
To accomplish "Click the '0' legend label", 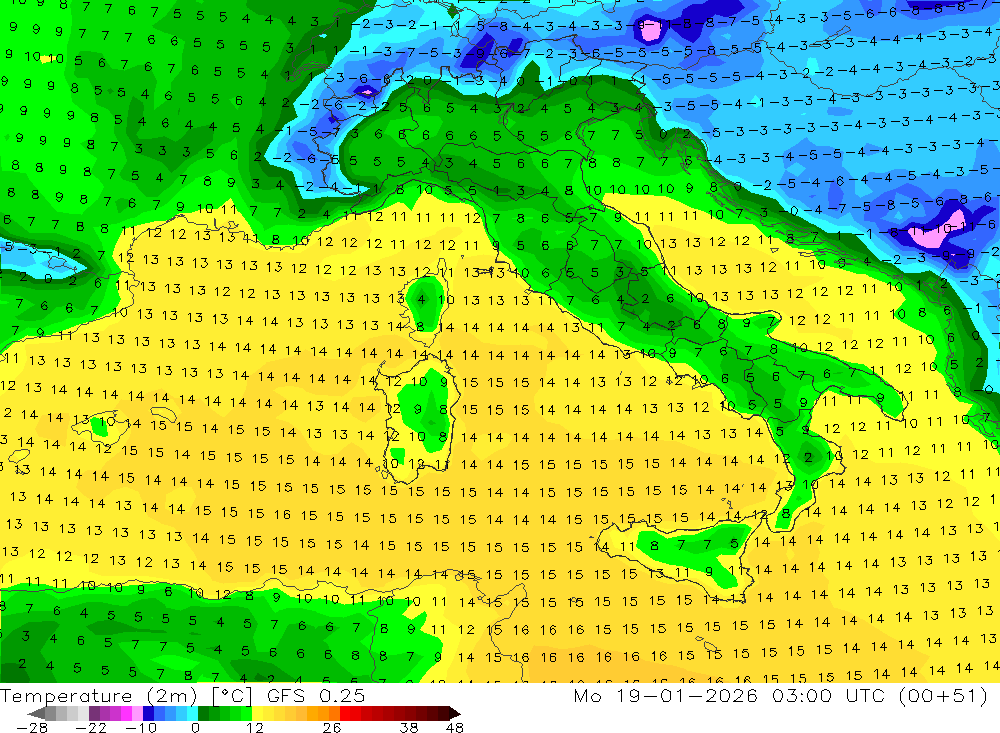I will pyautogui.click(x=196, y=727).
